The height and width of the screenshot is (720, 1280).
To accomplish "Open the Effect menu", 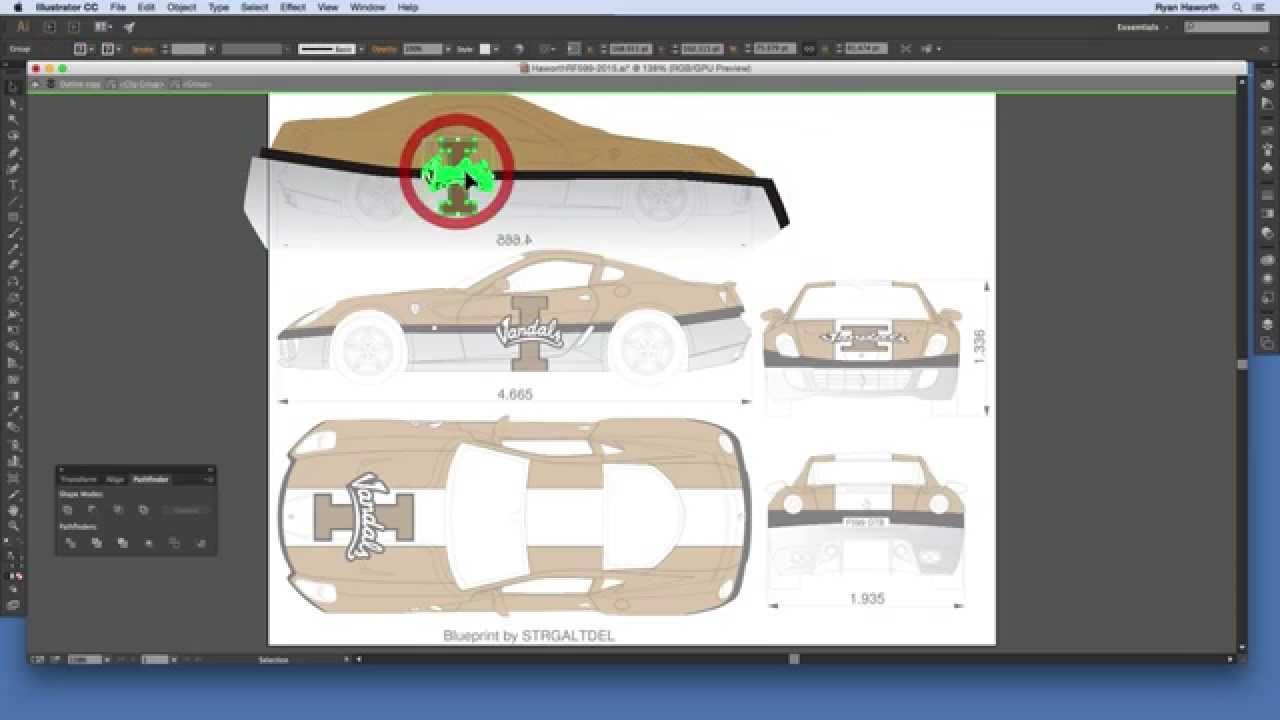I will pyautogui.click(x=293, y=7).
